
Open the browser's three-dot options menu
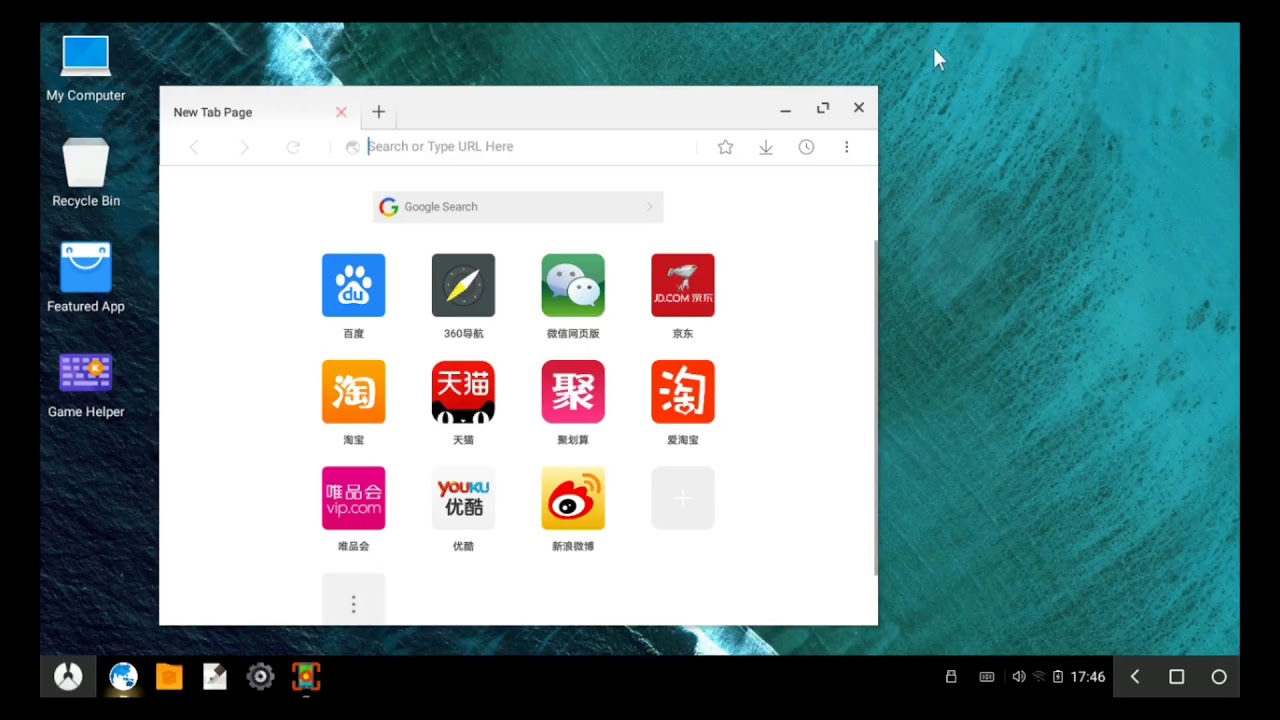[x=847, y=147]
